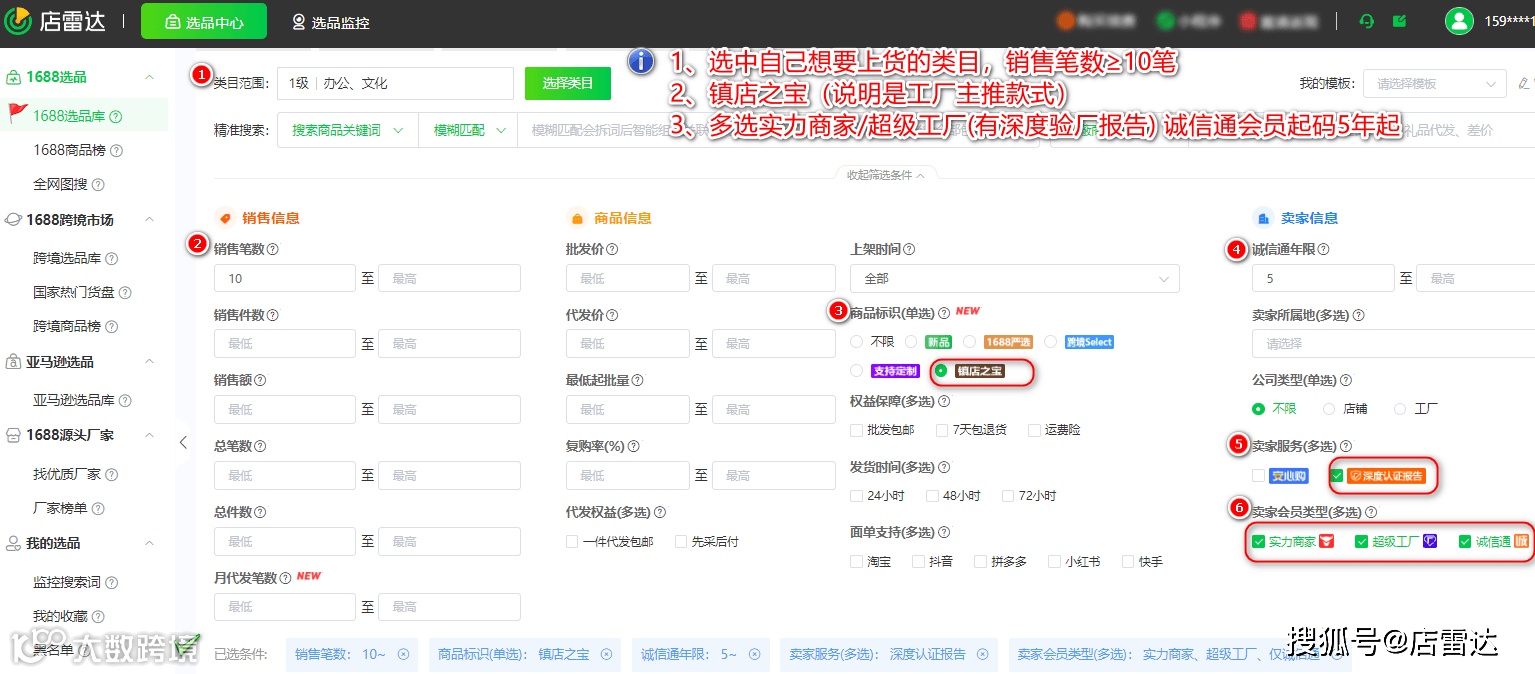Click help icon beside 销售笔数 label
The image size is (1535, 674).
pyautogui.click(x=273, y=249)
